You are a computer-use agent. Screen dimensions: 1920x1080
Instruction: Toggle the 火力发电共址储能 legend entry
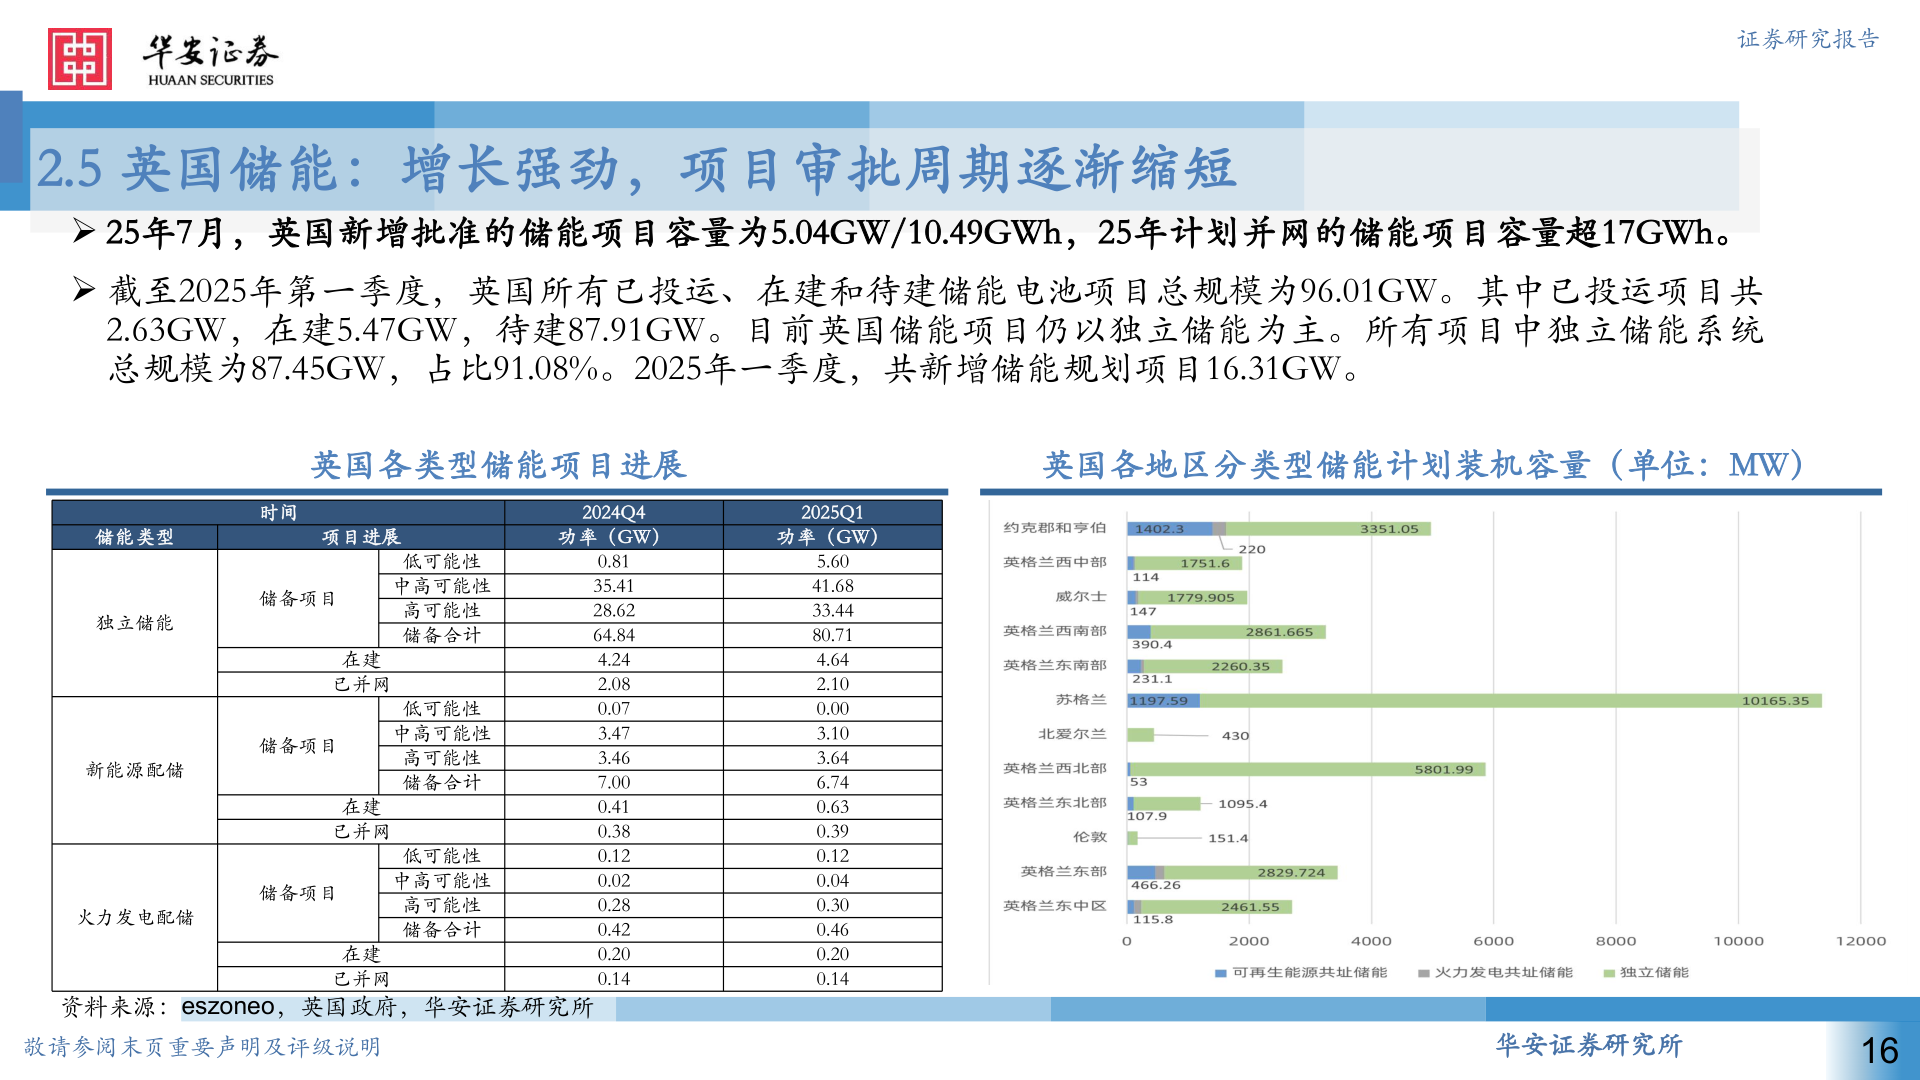click(1470, 971)
